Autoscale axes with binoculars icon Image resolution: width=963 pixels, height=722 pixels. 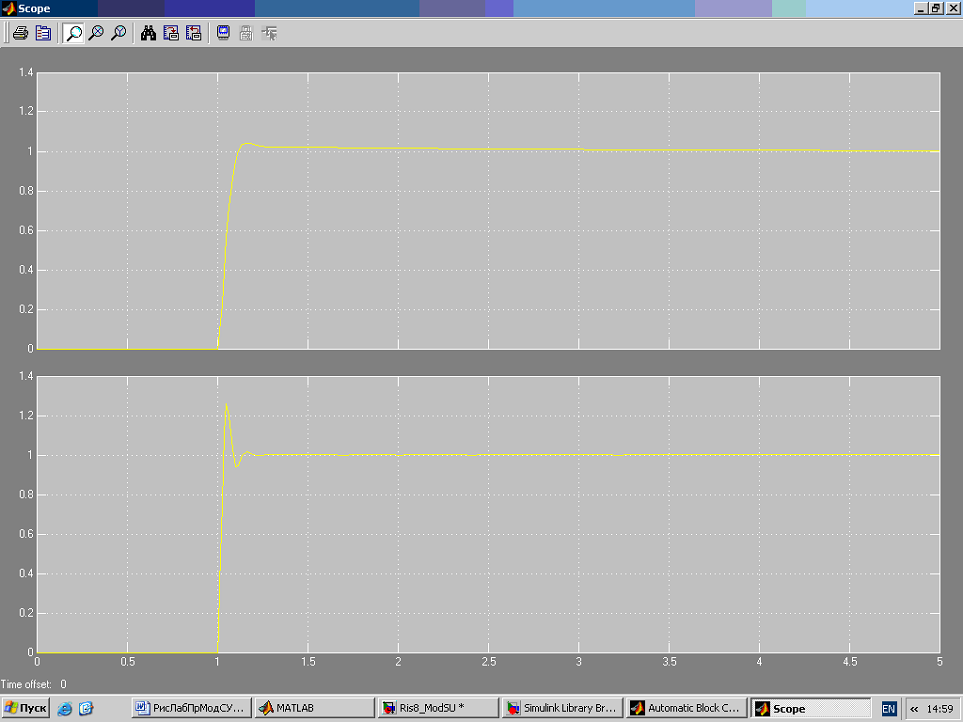click(x=148, y=33)
